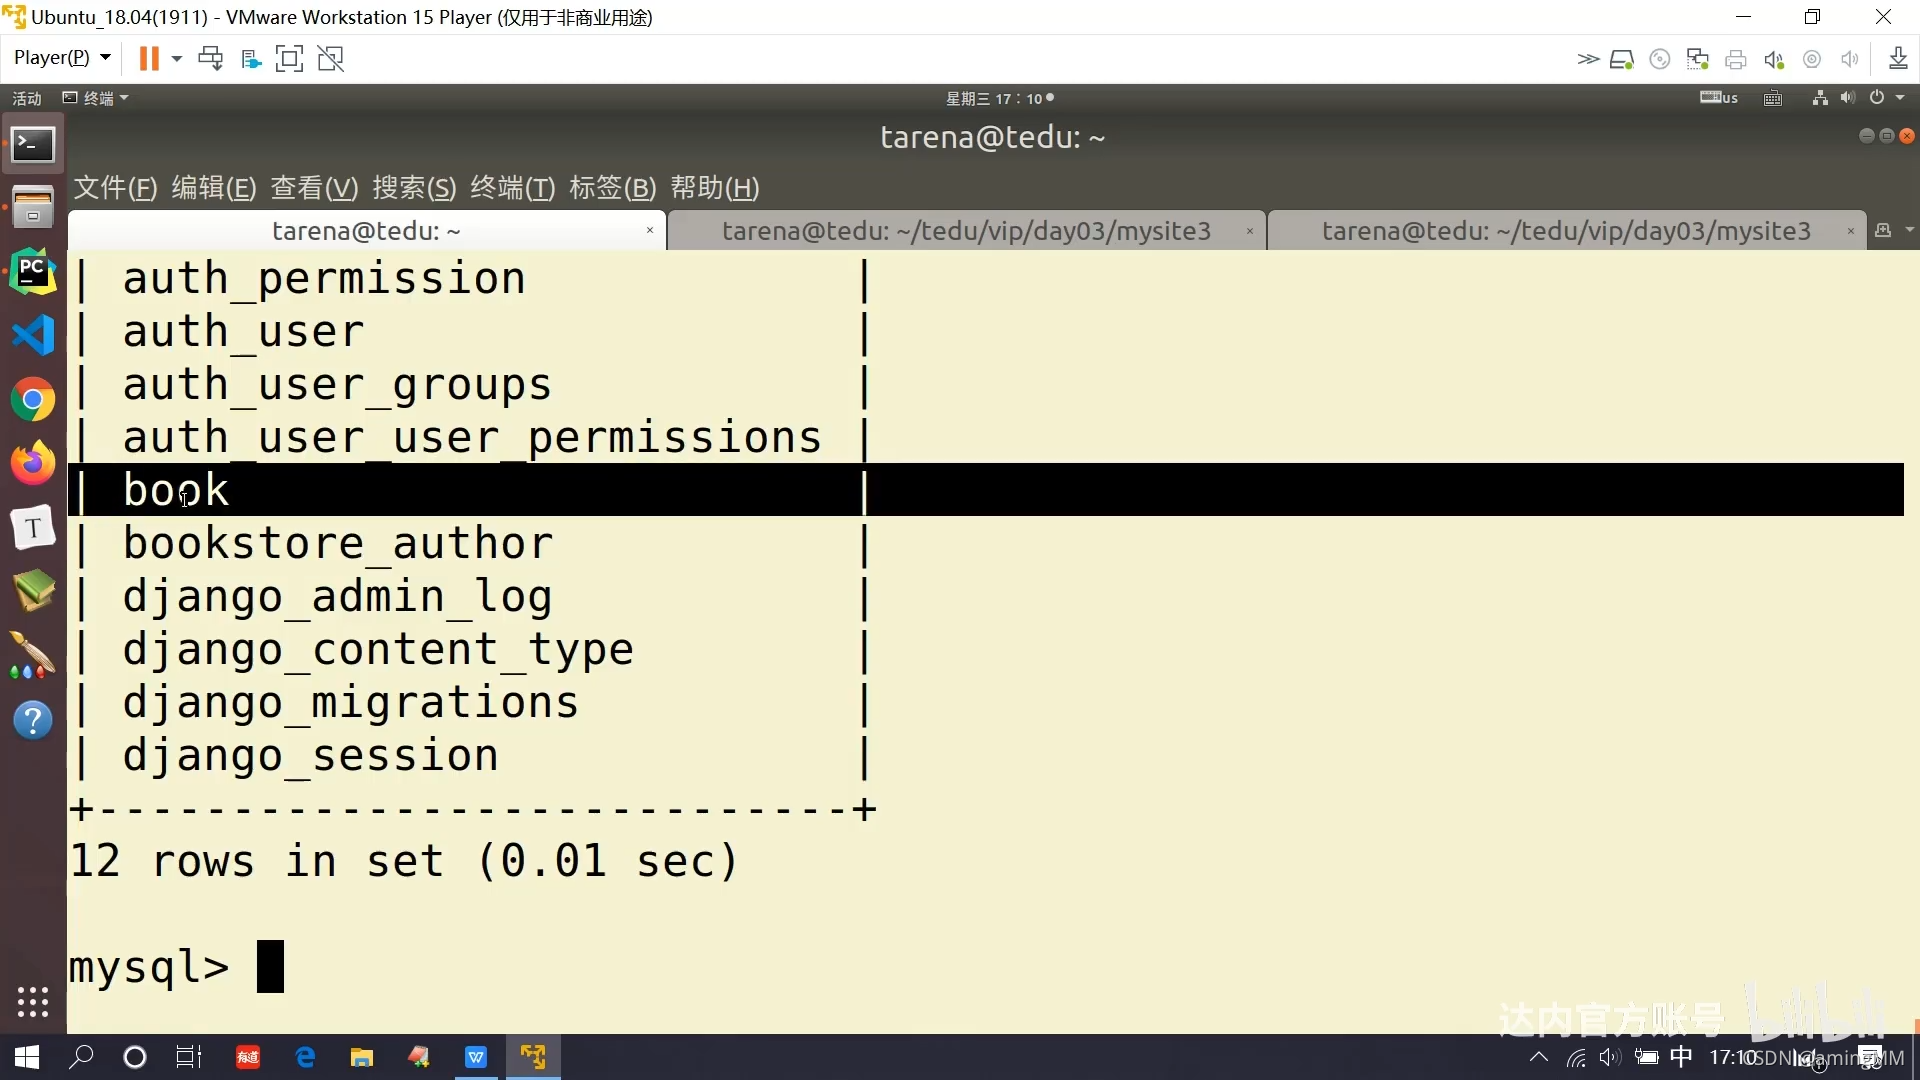Click 活动 Activities button
The height and width of the screenshot is (1080, 1920).
click(27, 98)
